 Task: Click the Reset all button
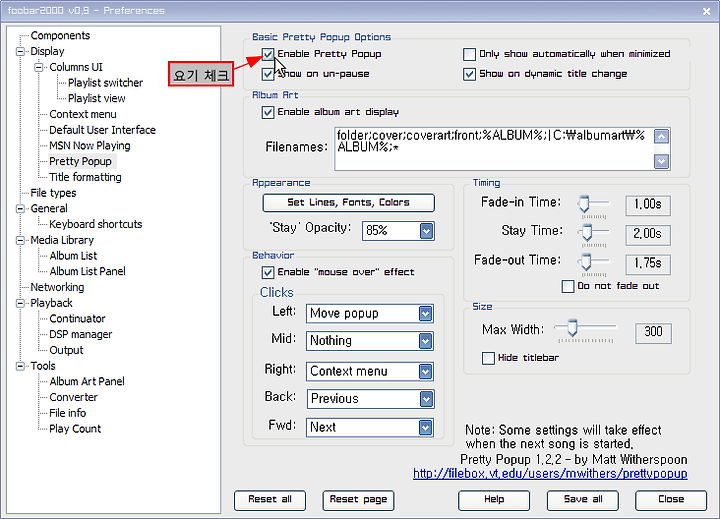270,500
